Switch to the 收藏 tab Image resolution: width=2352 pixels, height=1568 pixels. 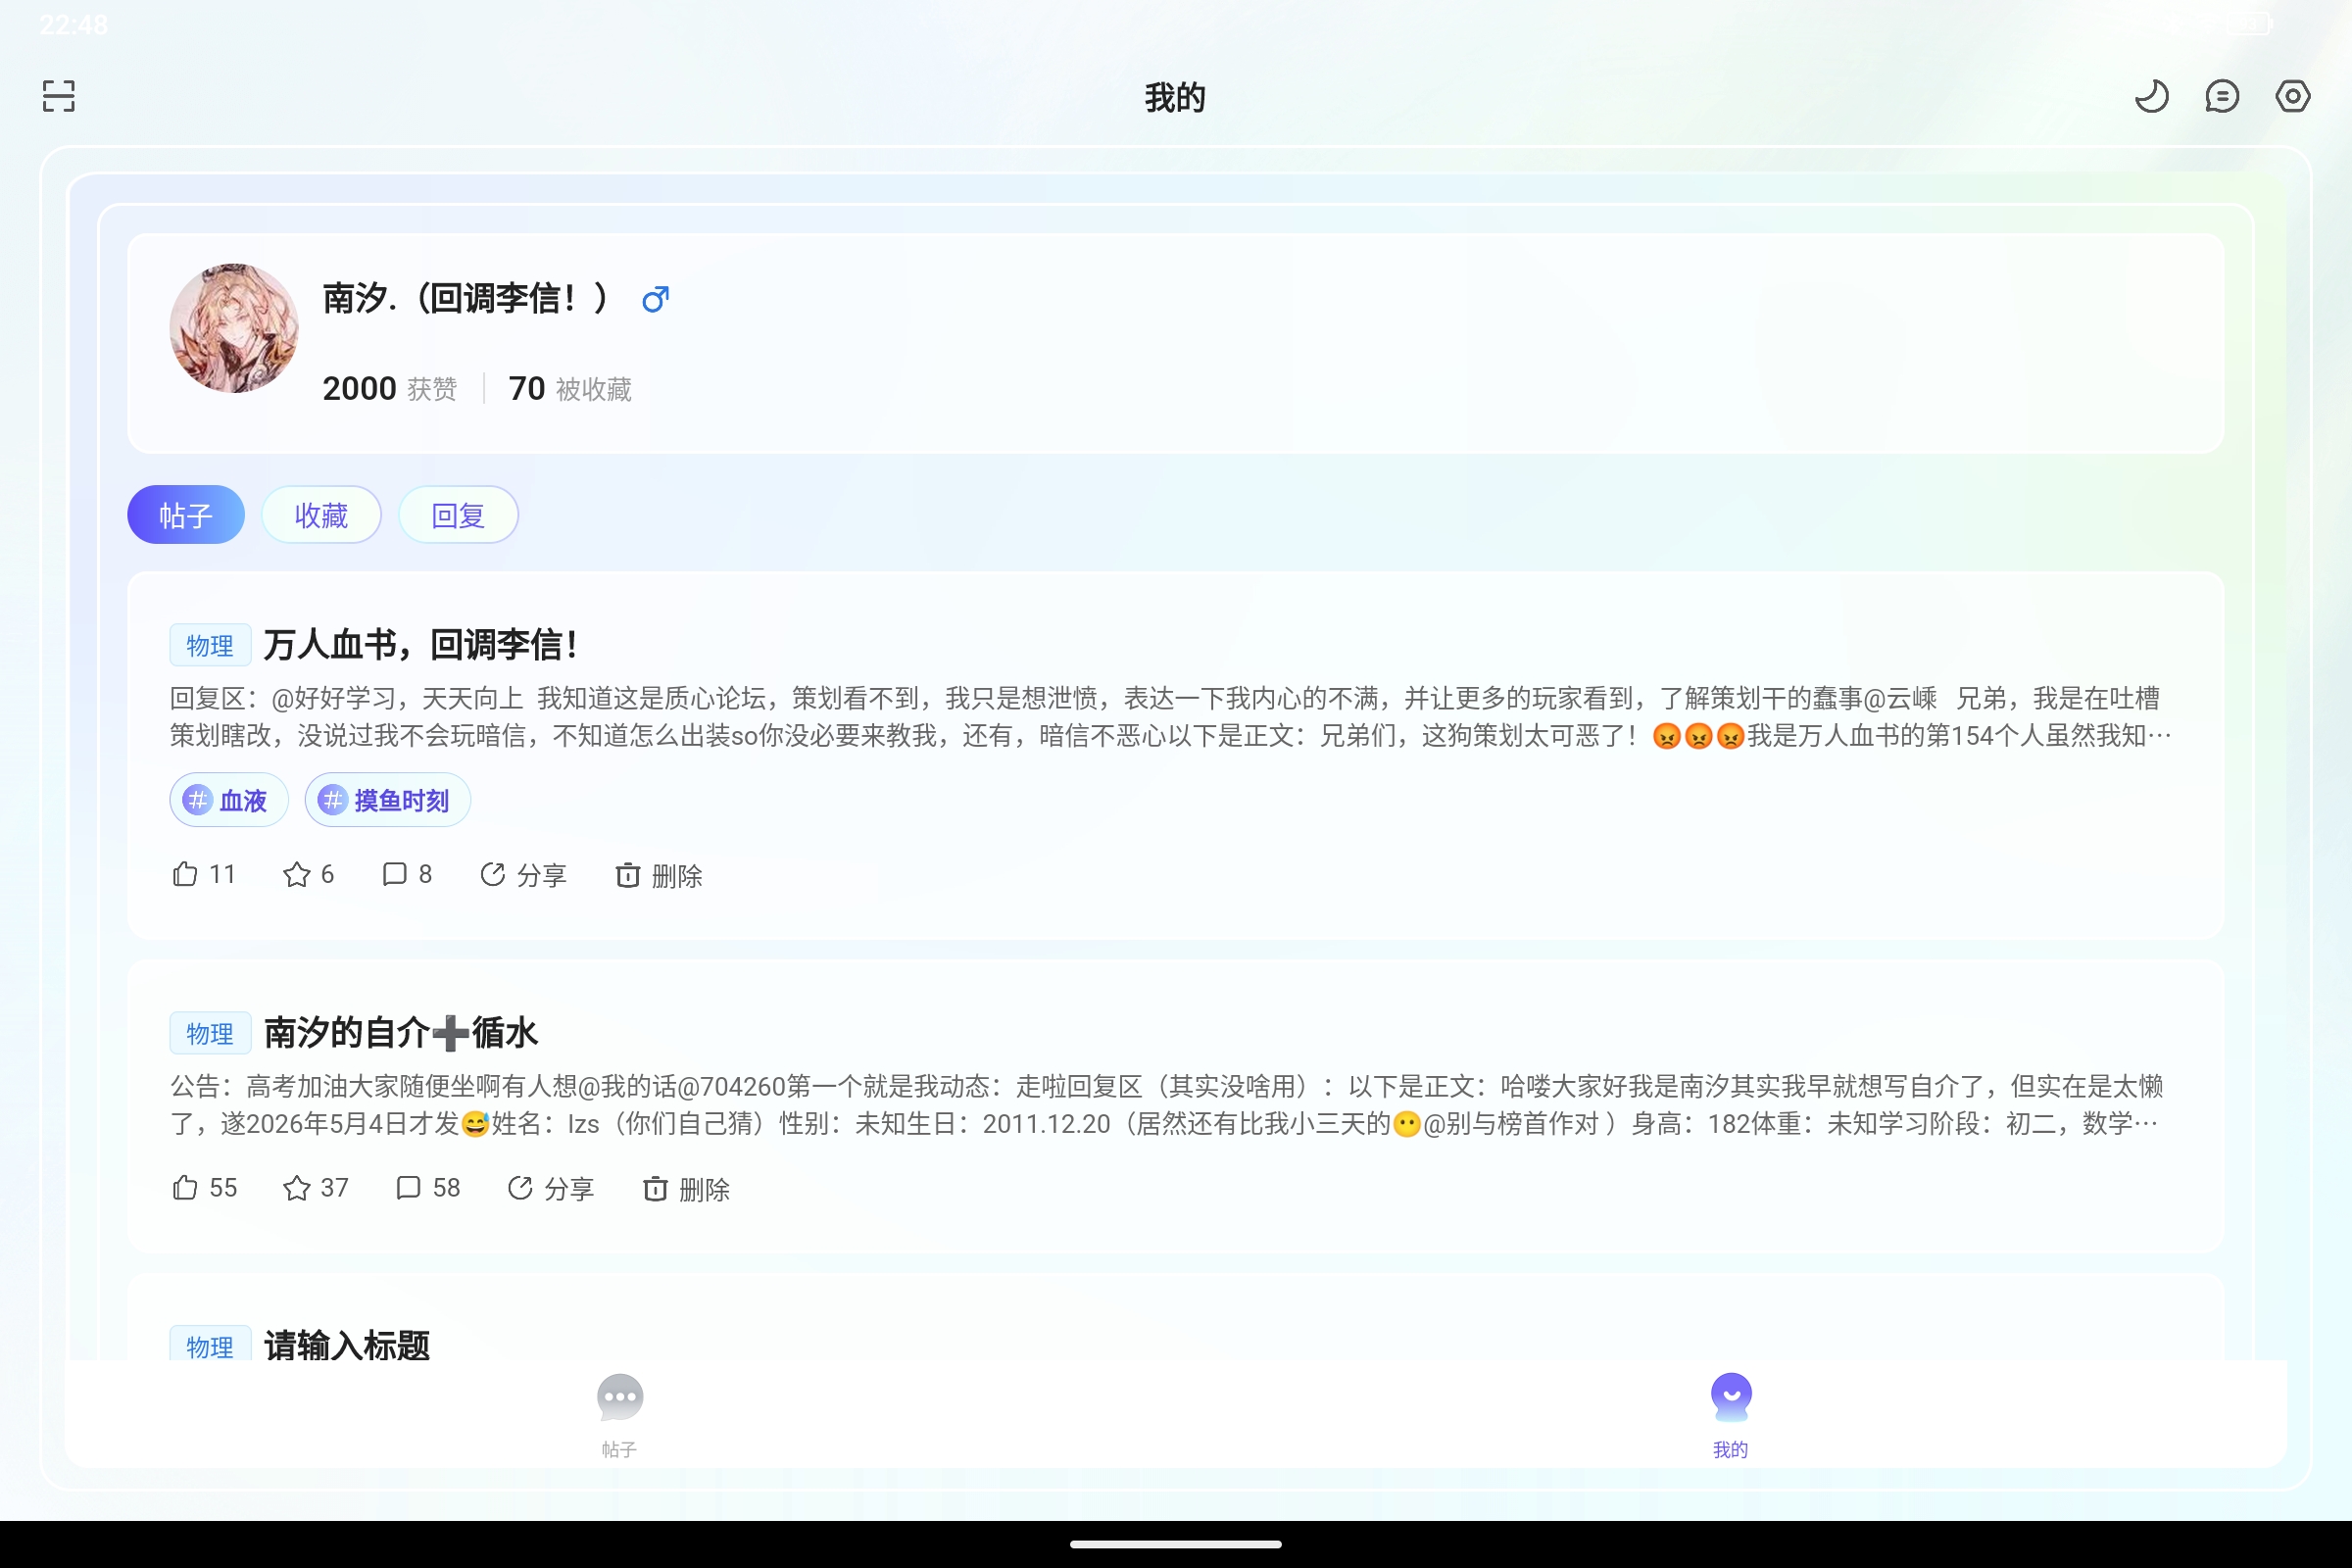pos(321,515)
